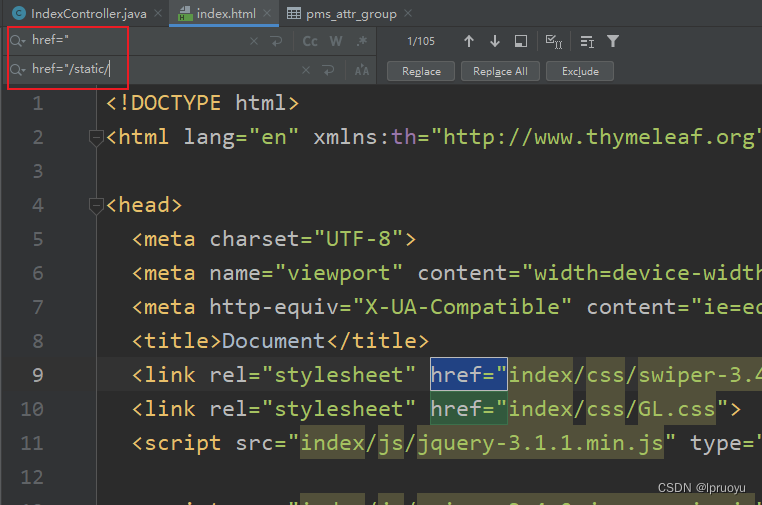
Task: Click the Exclude button
Action: (x=580, y=71)
